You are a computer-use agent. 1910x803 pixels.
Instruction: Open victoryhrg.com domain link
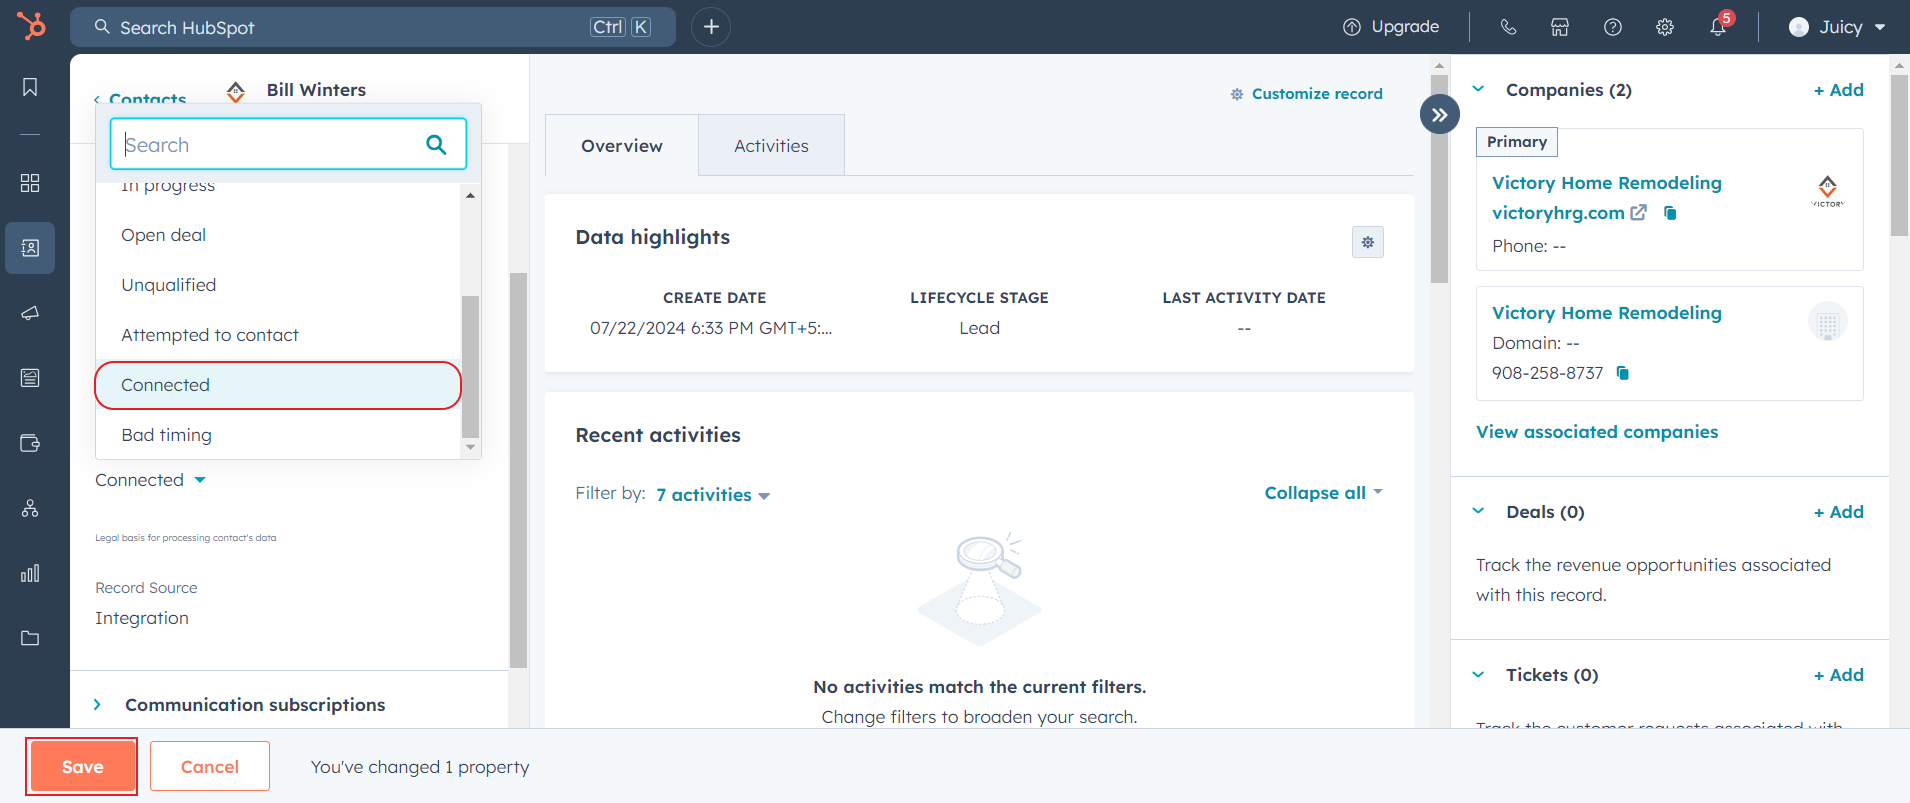tap(1558, 213)
